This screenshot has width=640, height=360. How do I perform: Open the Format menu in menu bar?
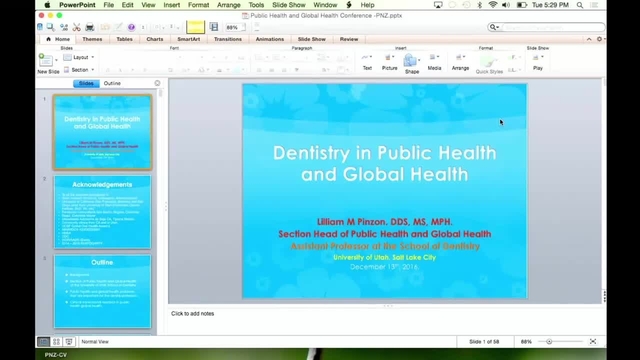198,5
